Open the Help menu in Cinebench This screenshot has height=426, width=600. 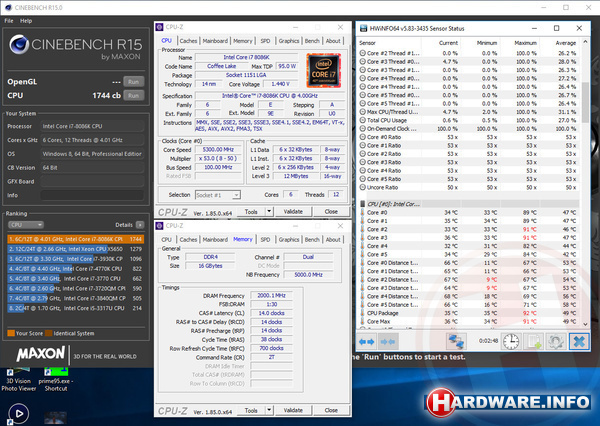point(26,21)
